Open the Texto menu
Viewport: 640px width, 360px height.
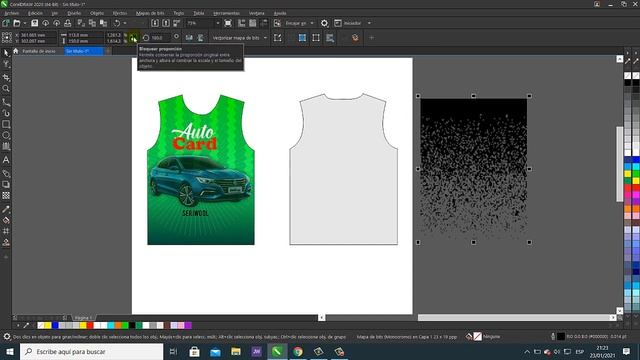coord(178,13)
